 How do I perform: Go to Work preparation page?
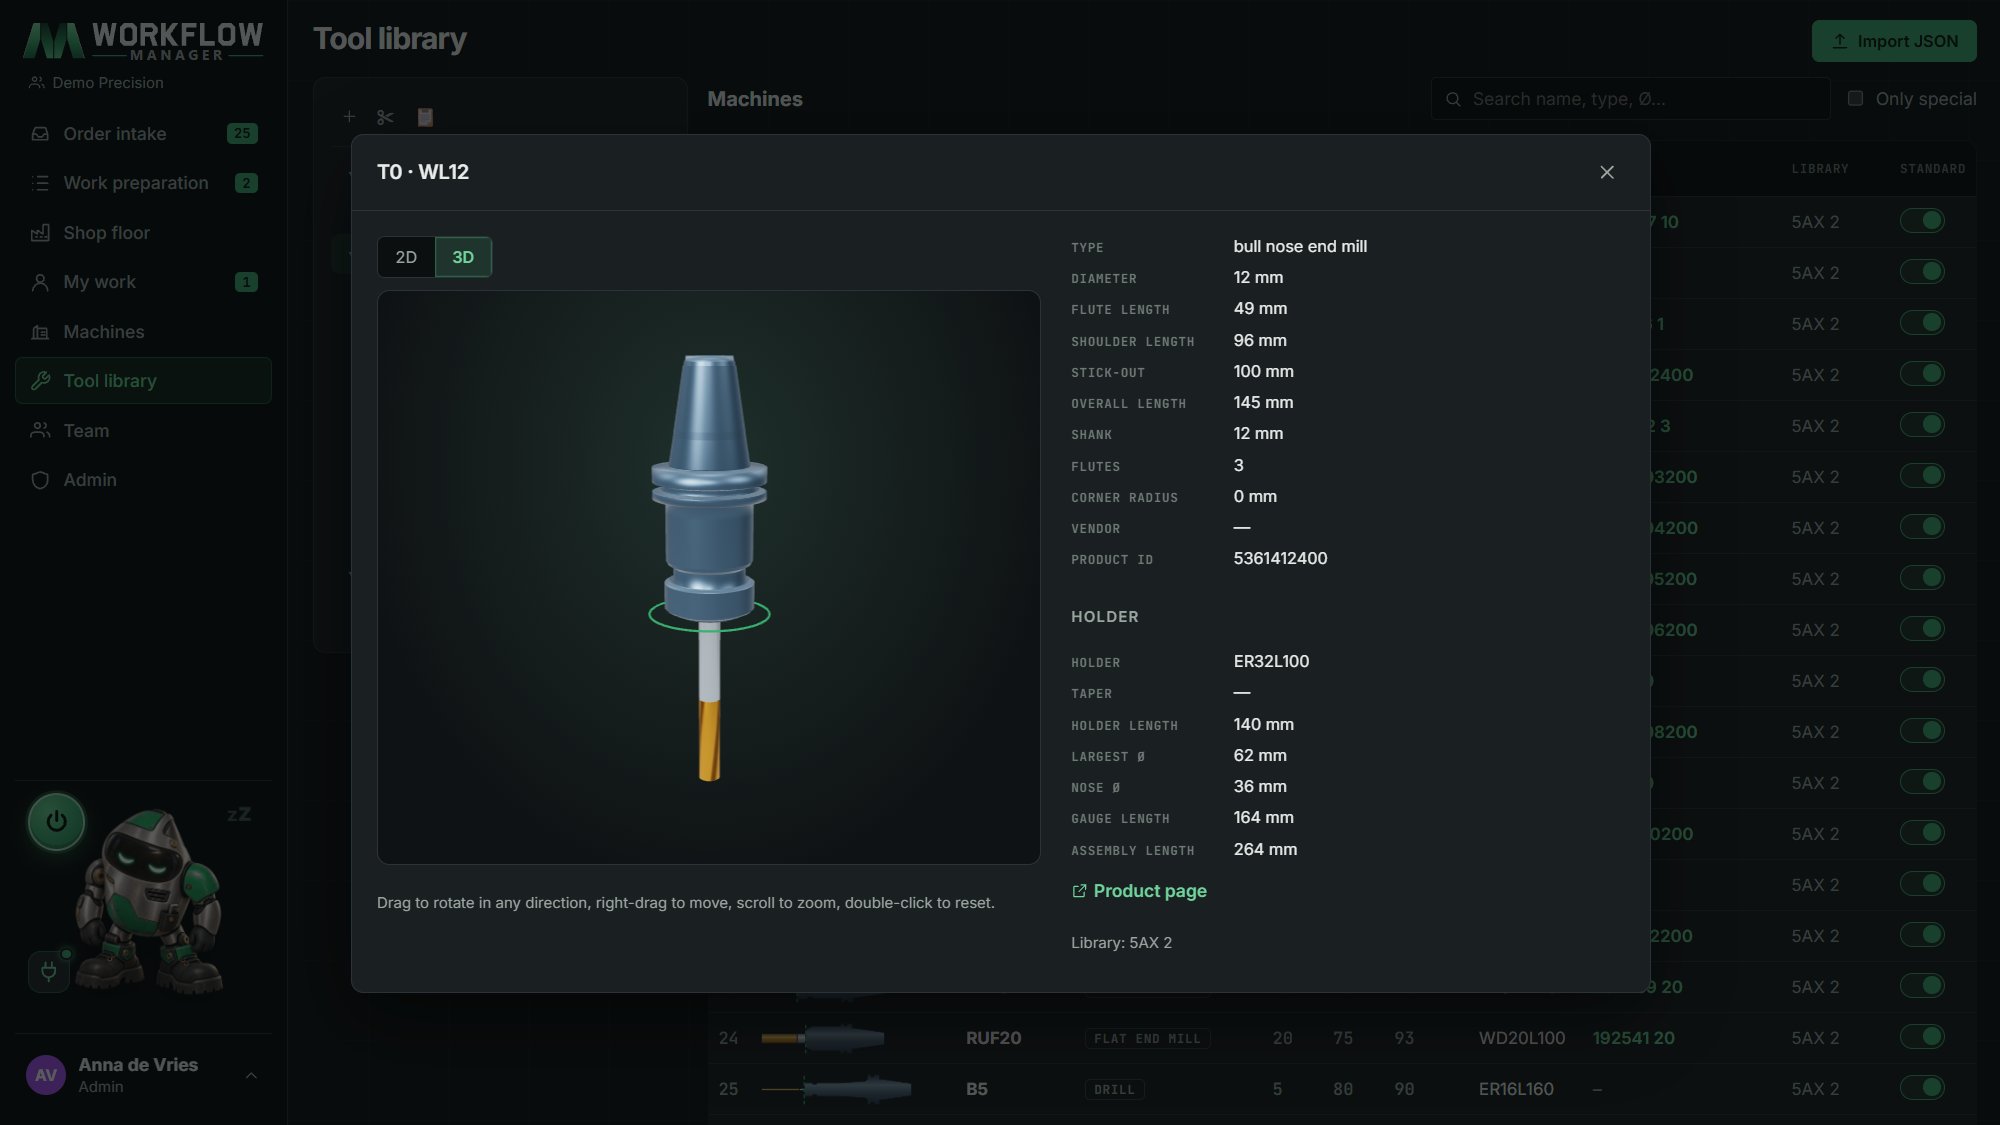(143, 183)
